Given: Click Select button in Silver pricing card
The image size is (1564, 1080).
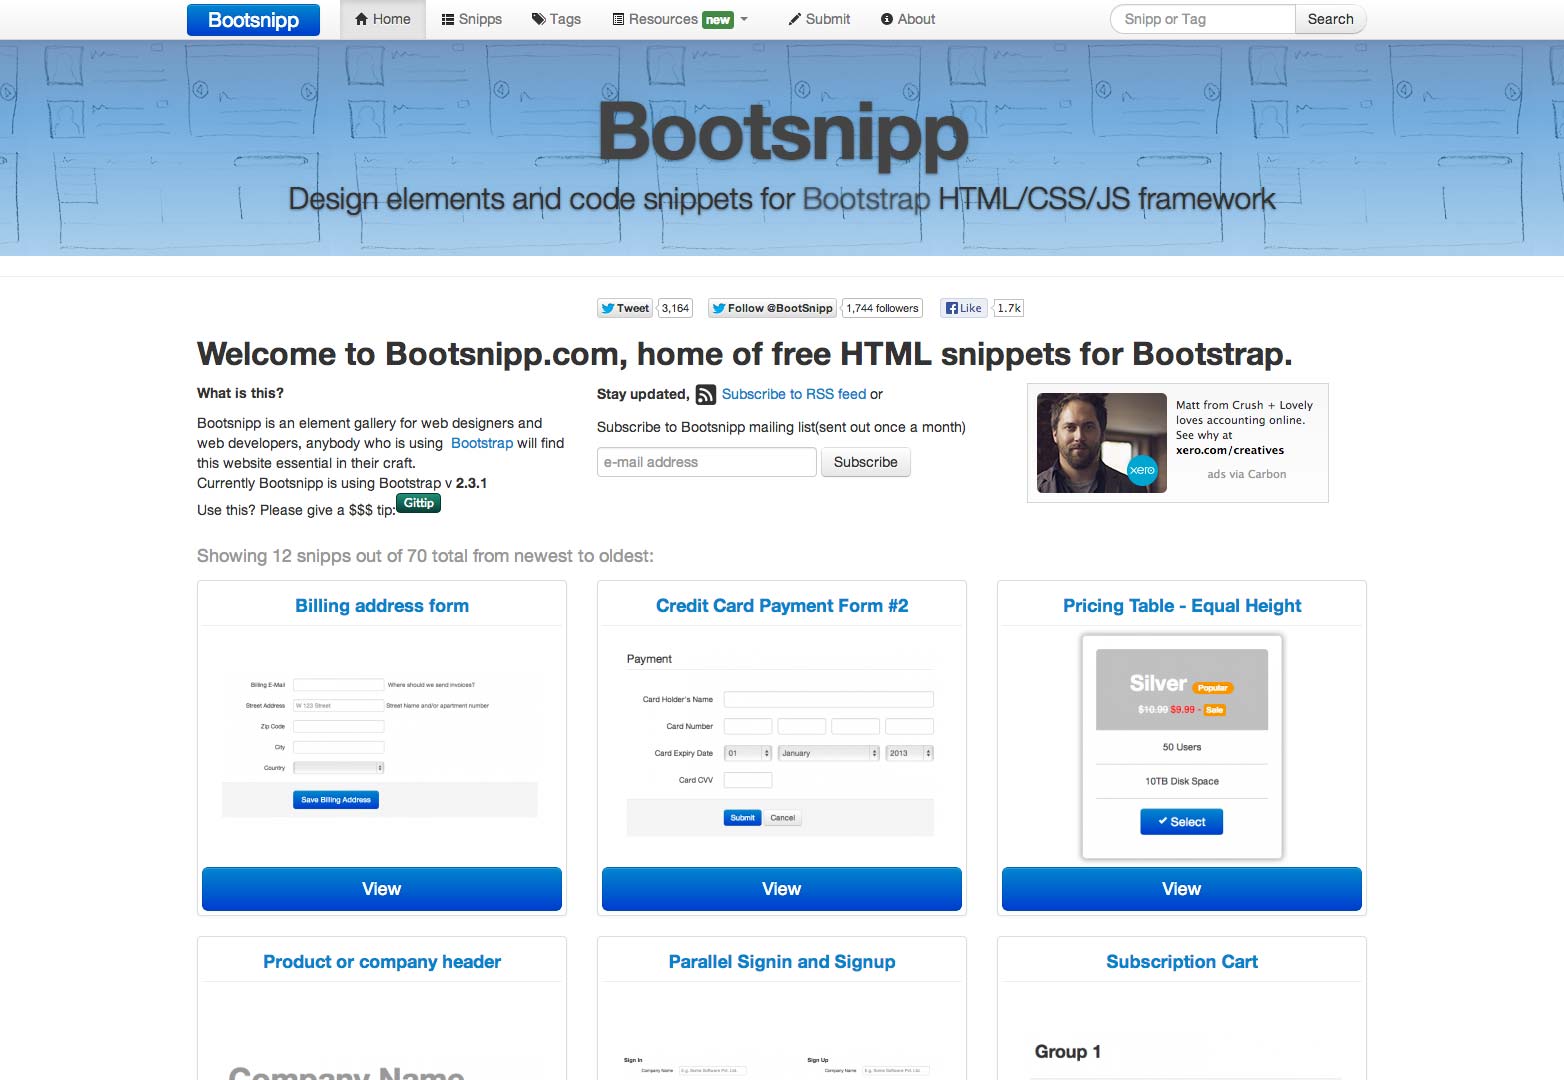Looking at the screenshot, I should (1182, 822).
